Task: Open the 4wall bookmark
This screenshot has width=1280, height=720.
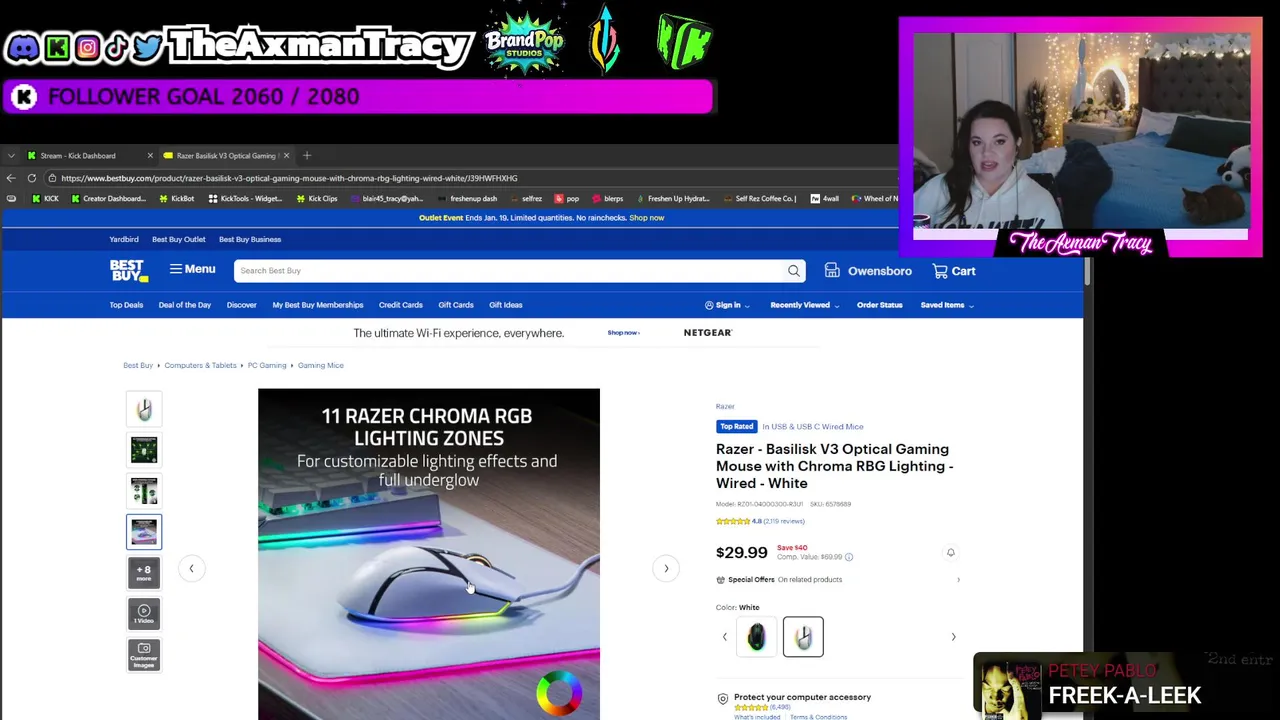Action: (x=824, y=198)
